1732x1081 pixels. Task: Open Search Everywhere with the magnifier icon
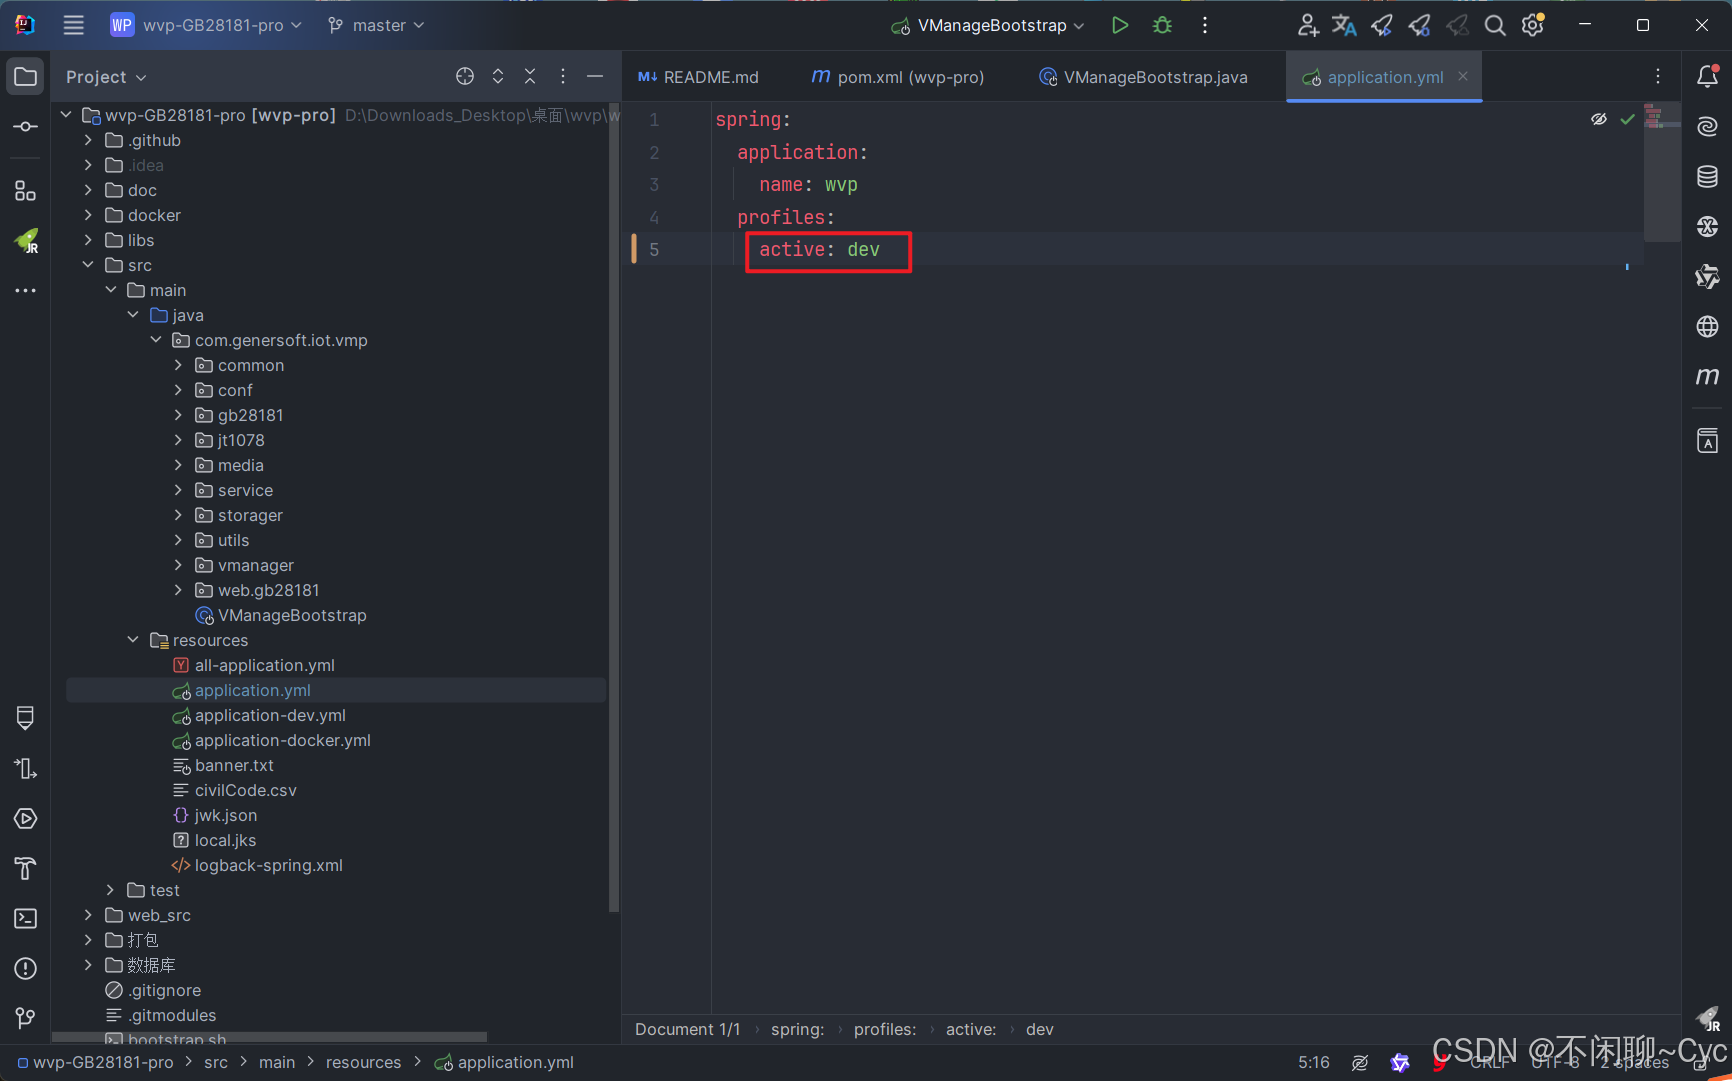tap(1495, 25)
